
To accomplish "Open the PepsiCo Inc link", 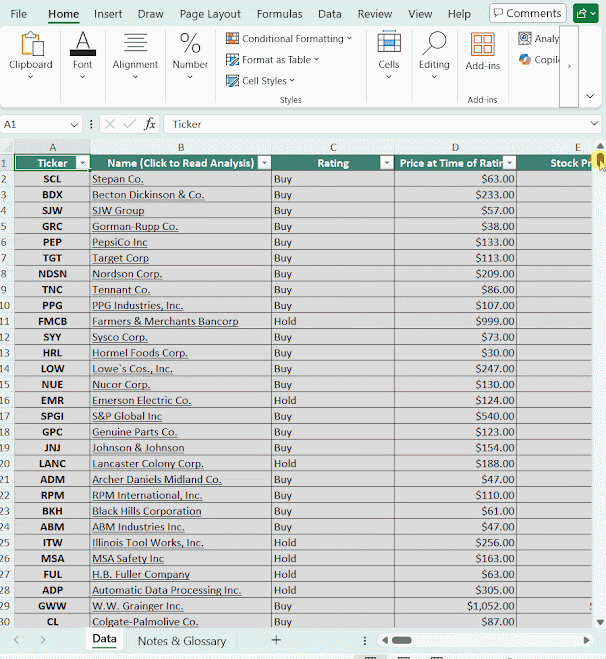I will pos(120,243).
